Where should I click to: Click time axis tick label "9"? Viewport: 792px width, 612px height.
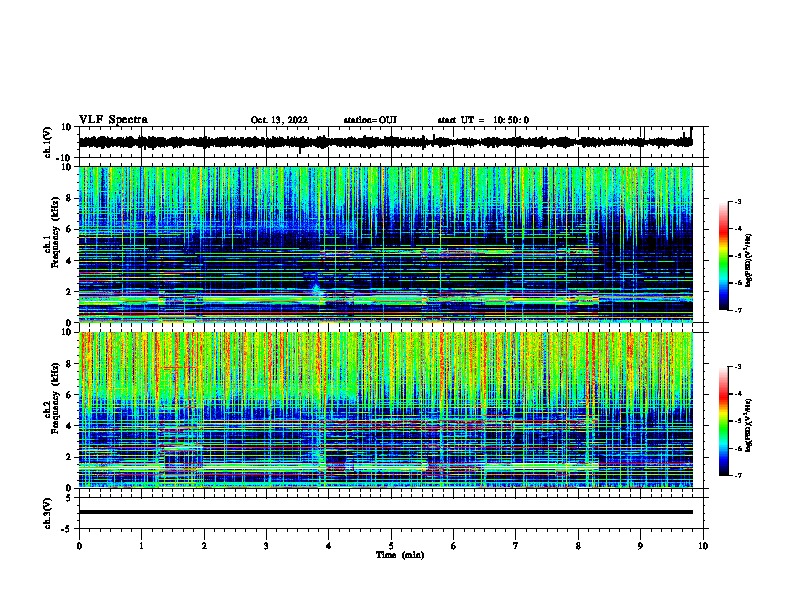coord(640,546)
